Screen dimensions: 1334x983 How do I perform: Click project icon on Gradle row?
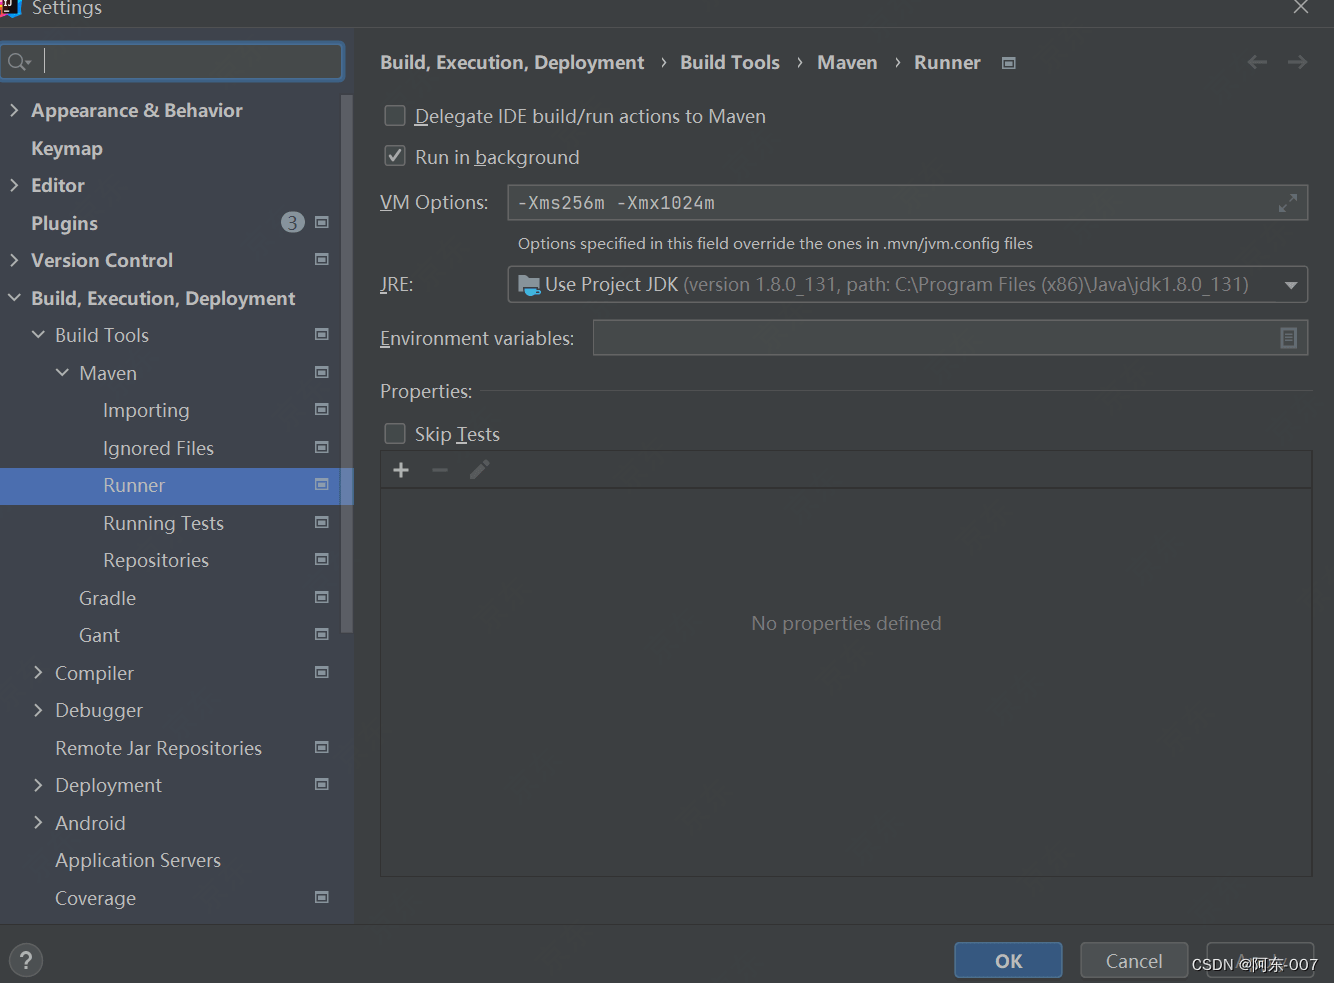pyautogui.click(x=322, y=597)
